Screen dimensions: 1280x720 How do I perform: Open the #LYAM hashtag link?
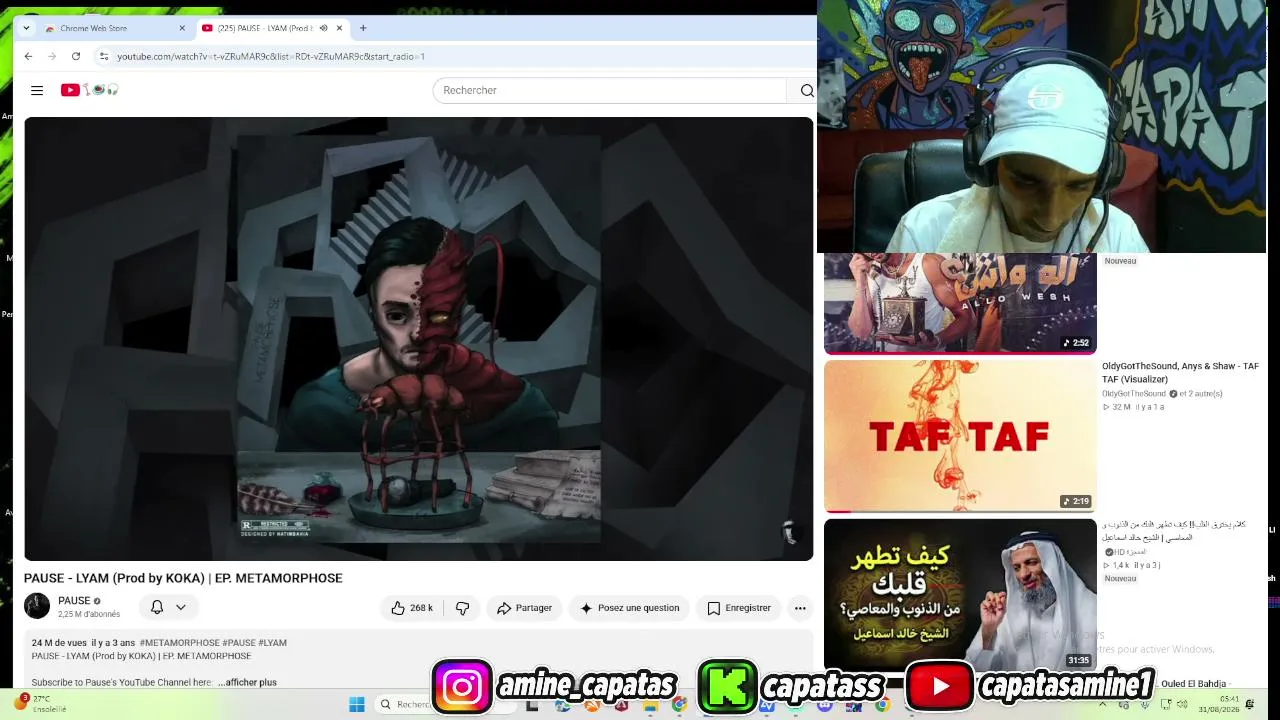coord(272,643)
